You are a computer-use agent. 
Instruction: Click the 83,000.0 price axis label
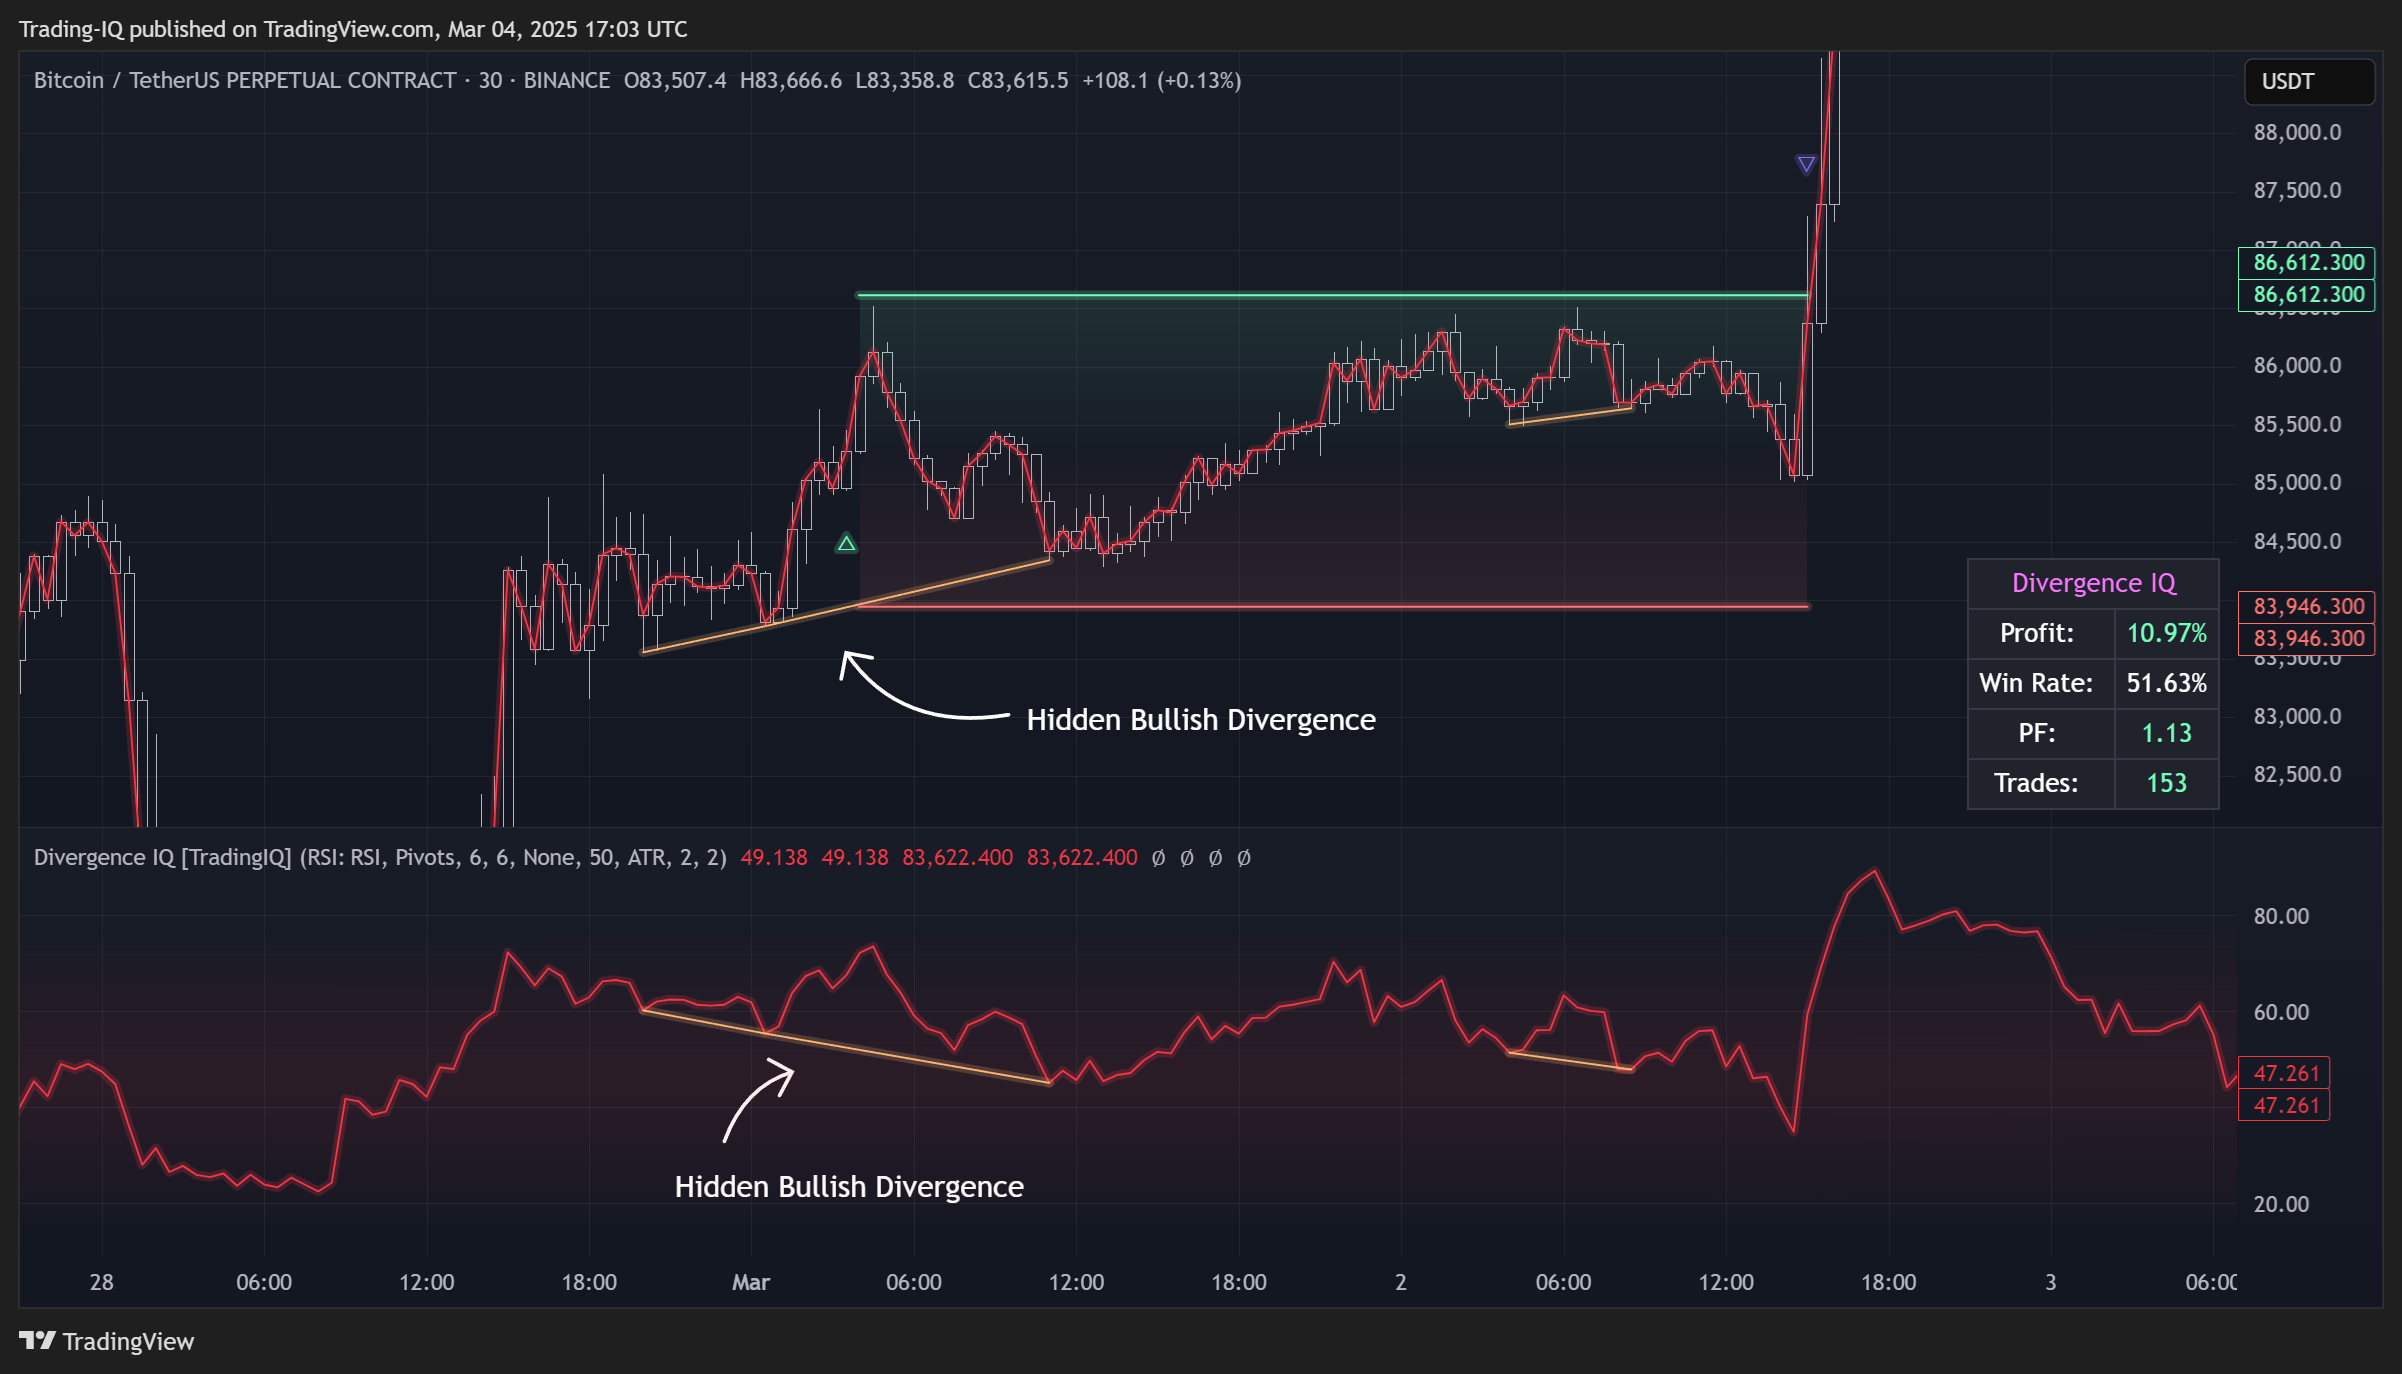coord(2297,716)
